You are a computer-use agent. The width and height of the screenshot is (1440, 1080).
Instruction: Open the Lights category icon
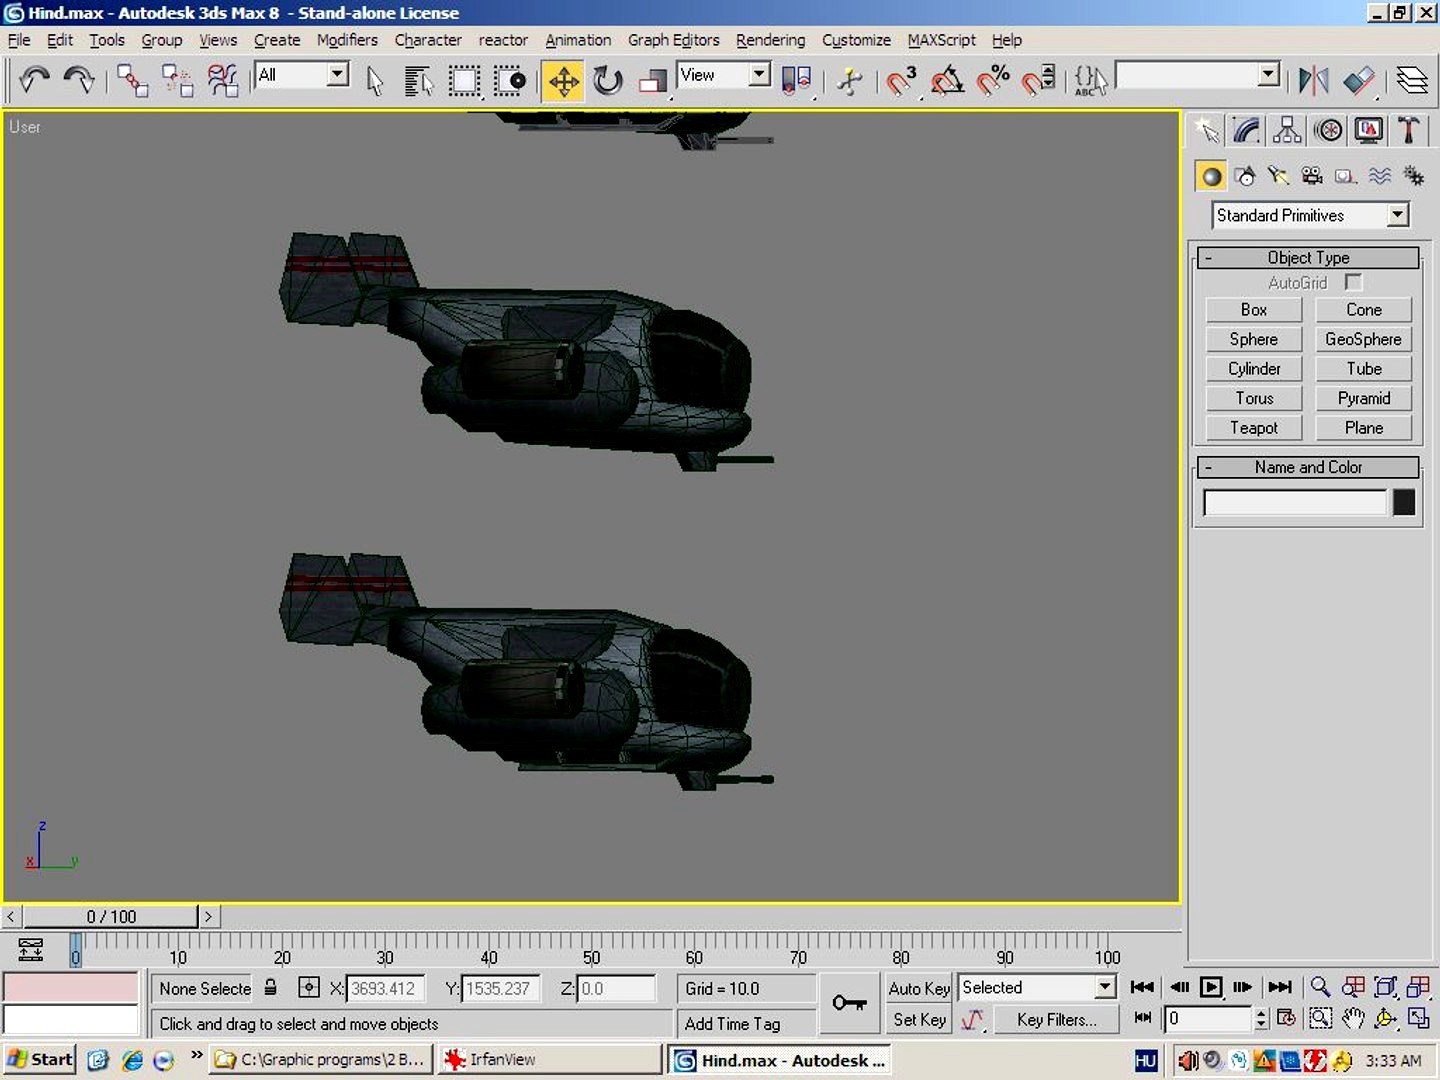tap(1278, 177)
